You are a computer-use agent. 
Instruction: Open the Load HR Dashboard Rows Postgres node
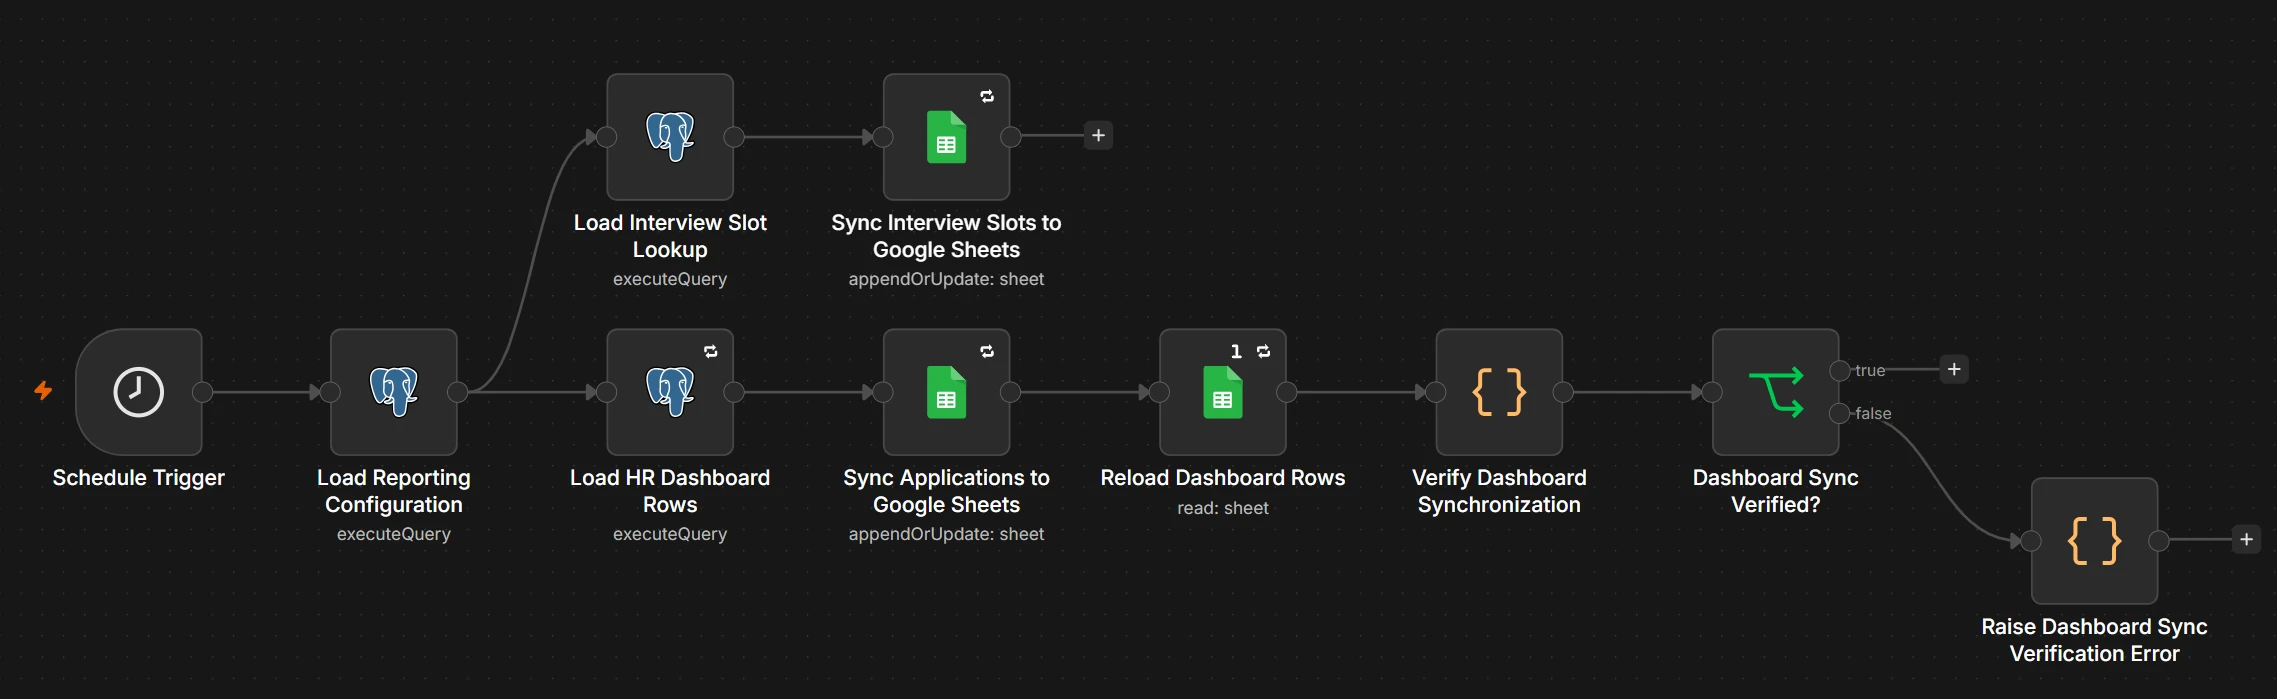point(670,392)
